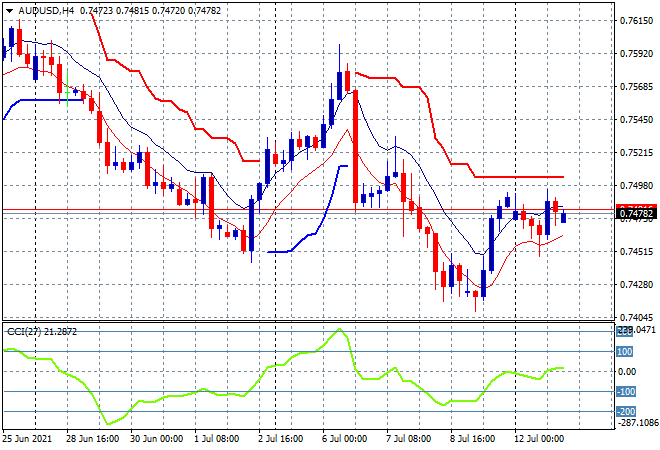
Task: Click the last blue candle on the chart
Action: click(x=564, y=217)
